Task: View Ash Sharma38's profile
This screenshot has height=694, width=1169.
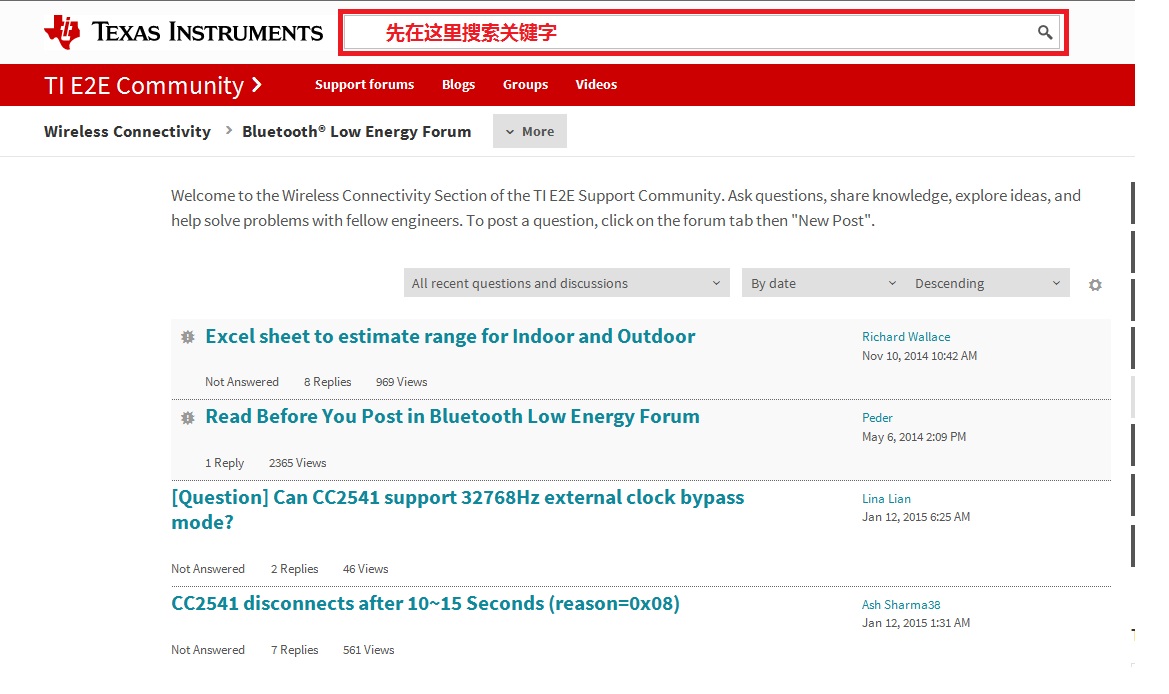Action: (x=901, y=605)
